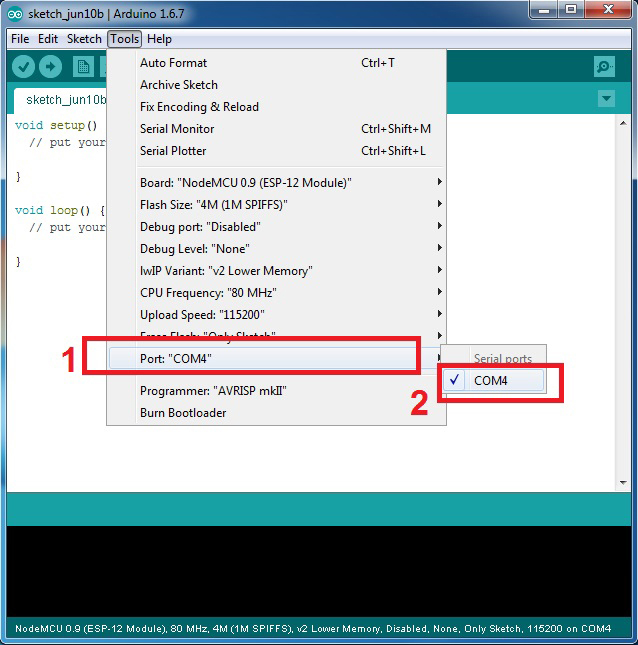The image size is (638, 645).
Task: Choose Auto Format from Tools menu
Action: pyautogui.click(x=174, y=63)
